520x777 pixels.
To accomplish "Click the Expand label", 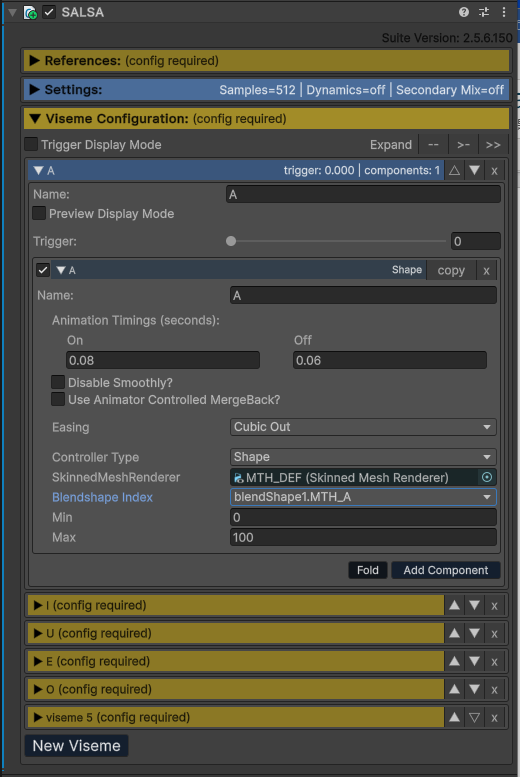I will click(x=391, y=145).
